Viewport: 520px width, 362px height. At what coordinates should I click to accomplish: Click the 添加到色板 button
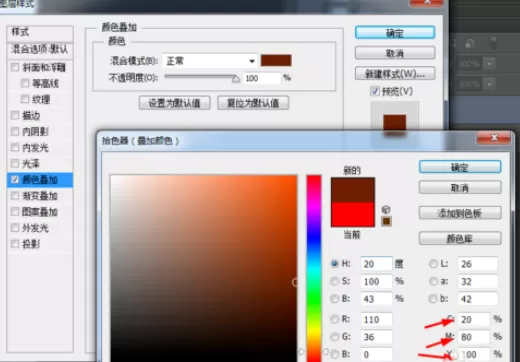(460, 213)
